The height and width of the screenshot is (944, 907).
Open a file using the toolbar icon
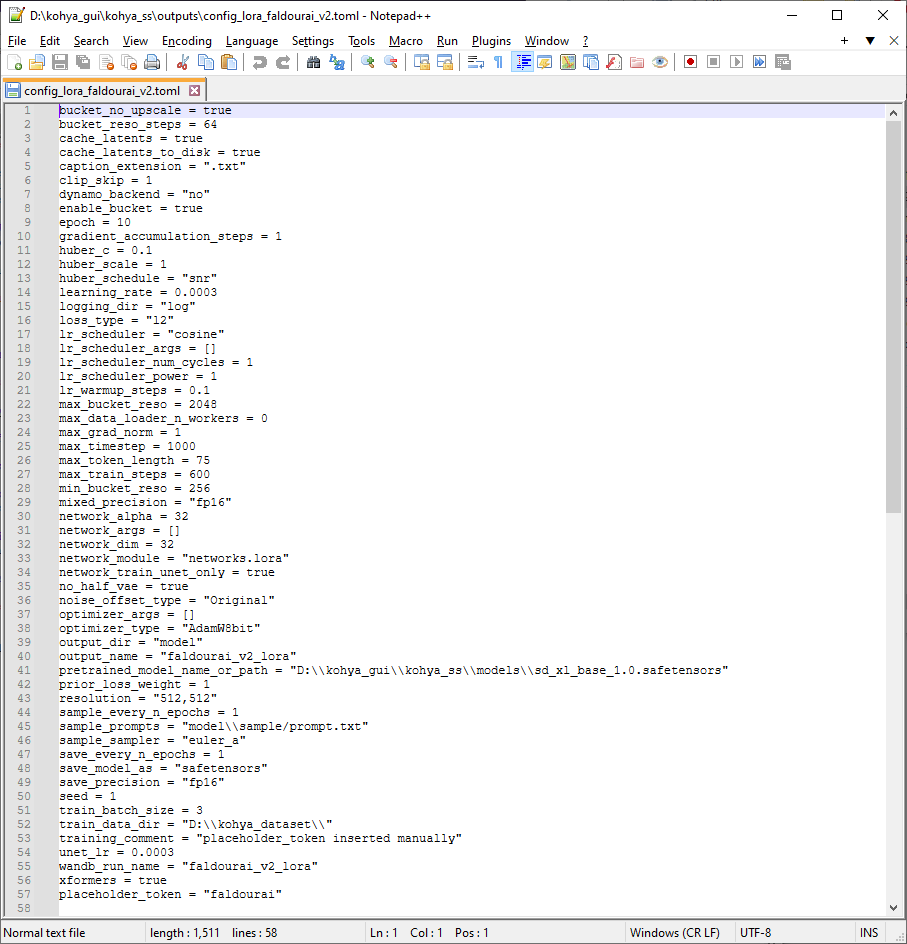[37, 61]
